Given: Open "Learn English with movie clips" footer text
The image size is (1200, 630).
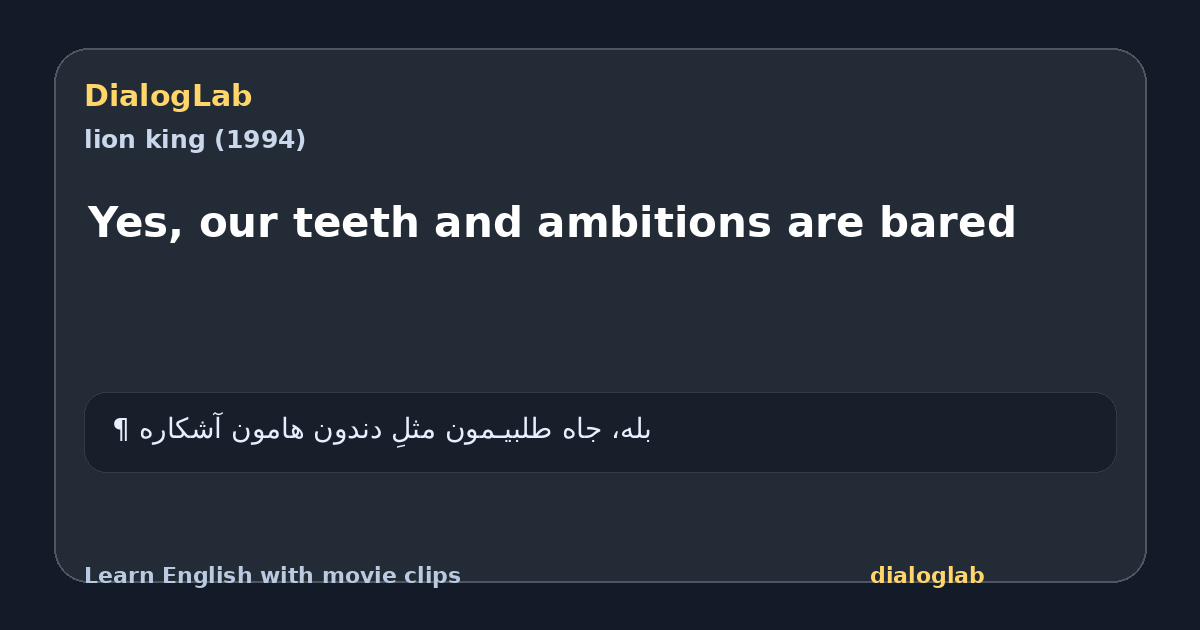Looking at the screenshot, I should pyautogui.click(x=272, y=576).
